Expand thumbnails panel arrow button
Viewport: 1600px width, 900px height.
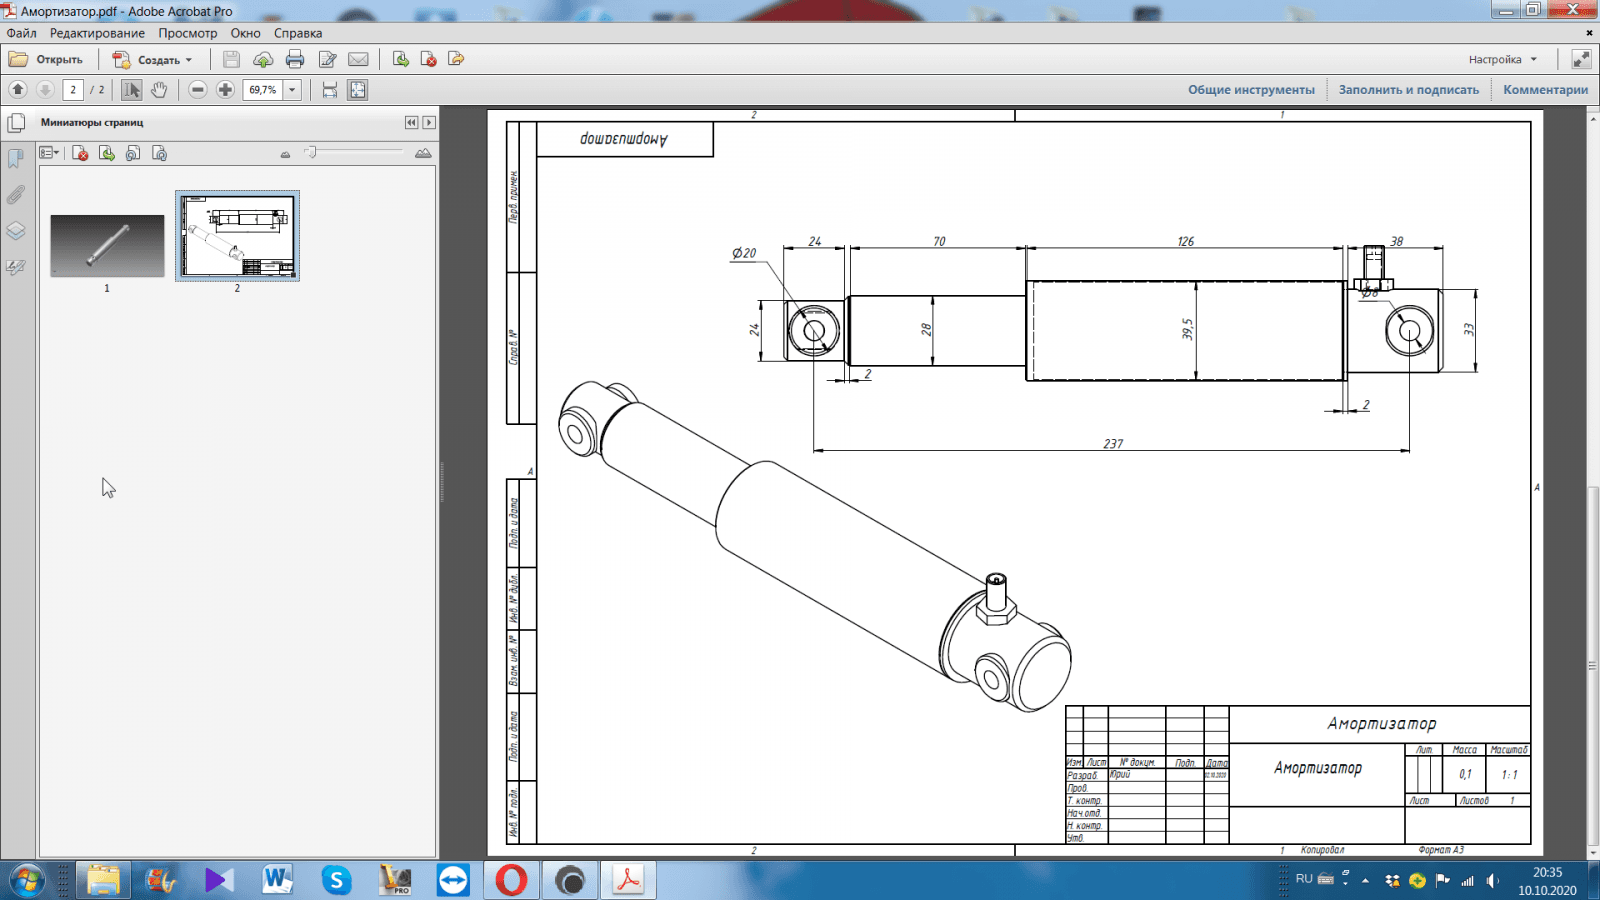click(429, 122)
